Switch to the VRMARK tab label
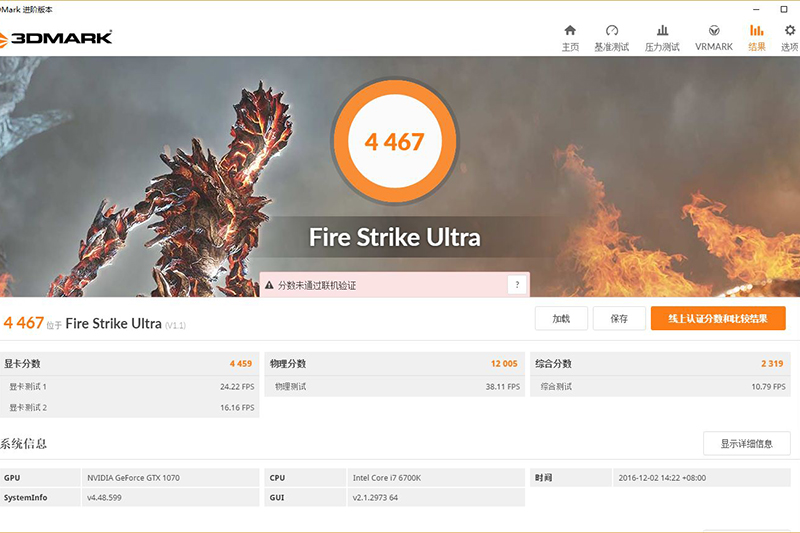 pyautogui.click(x=714, y=47)
